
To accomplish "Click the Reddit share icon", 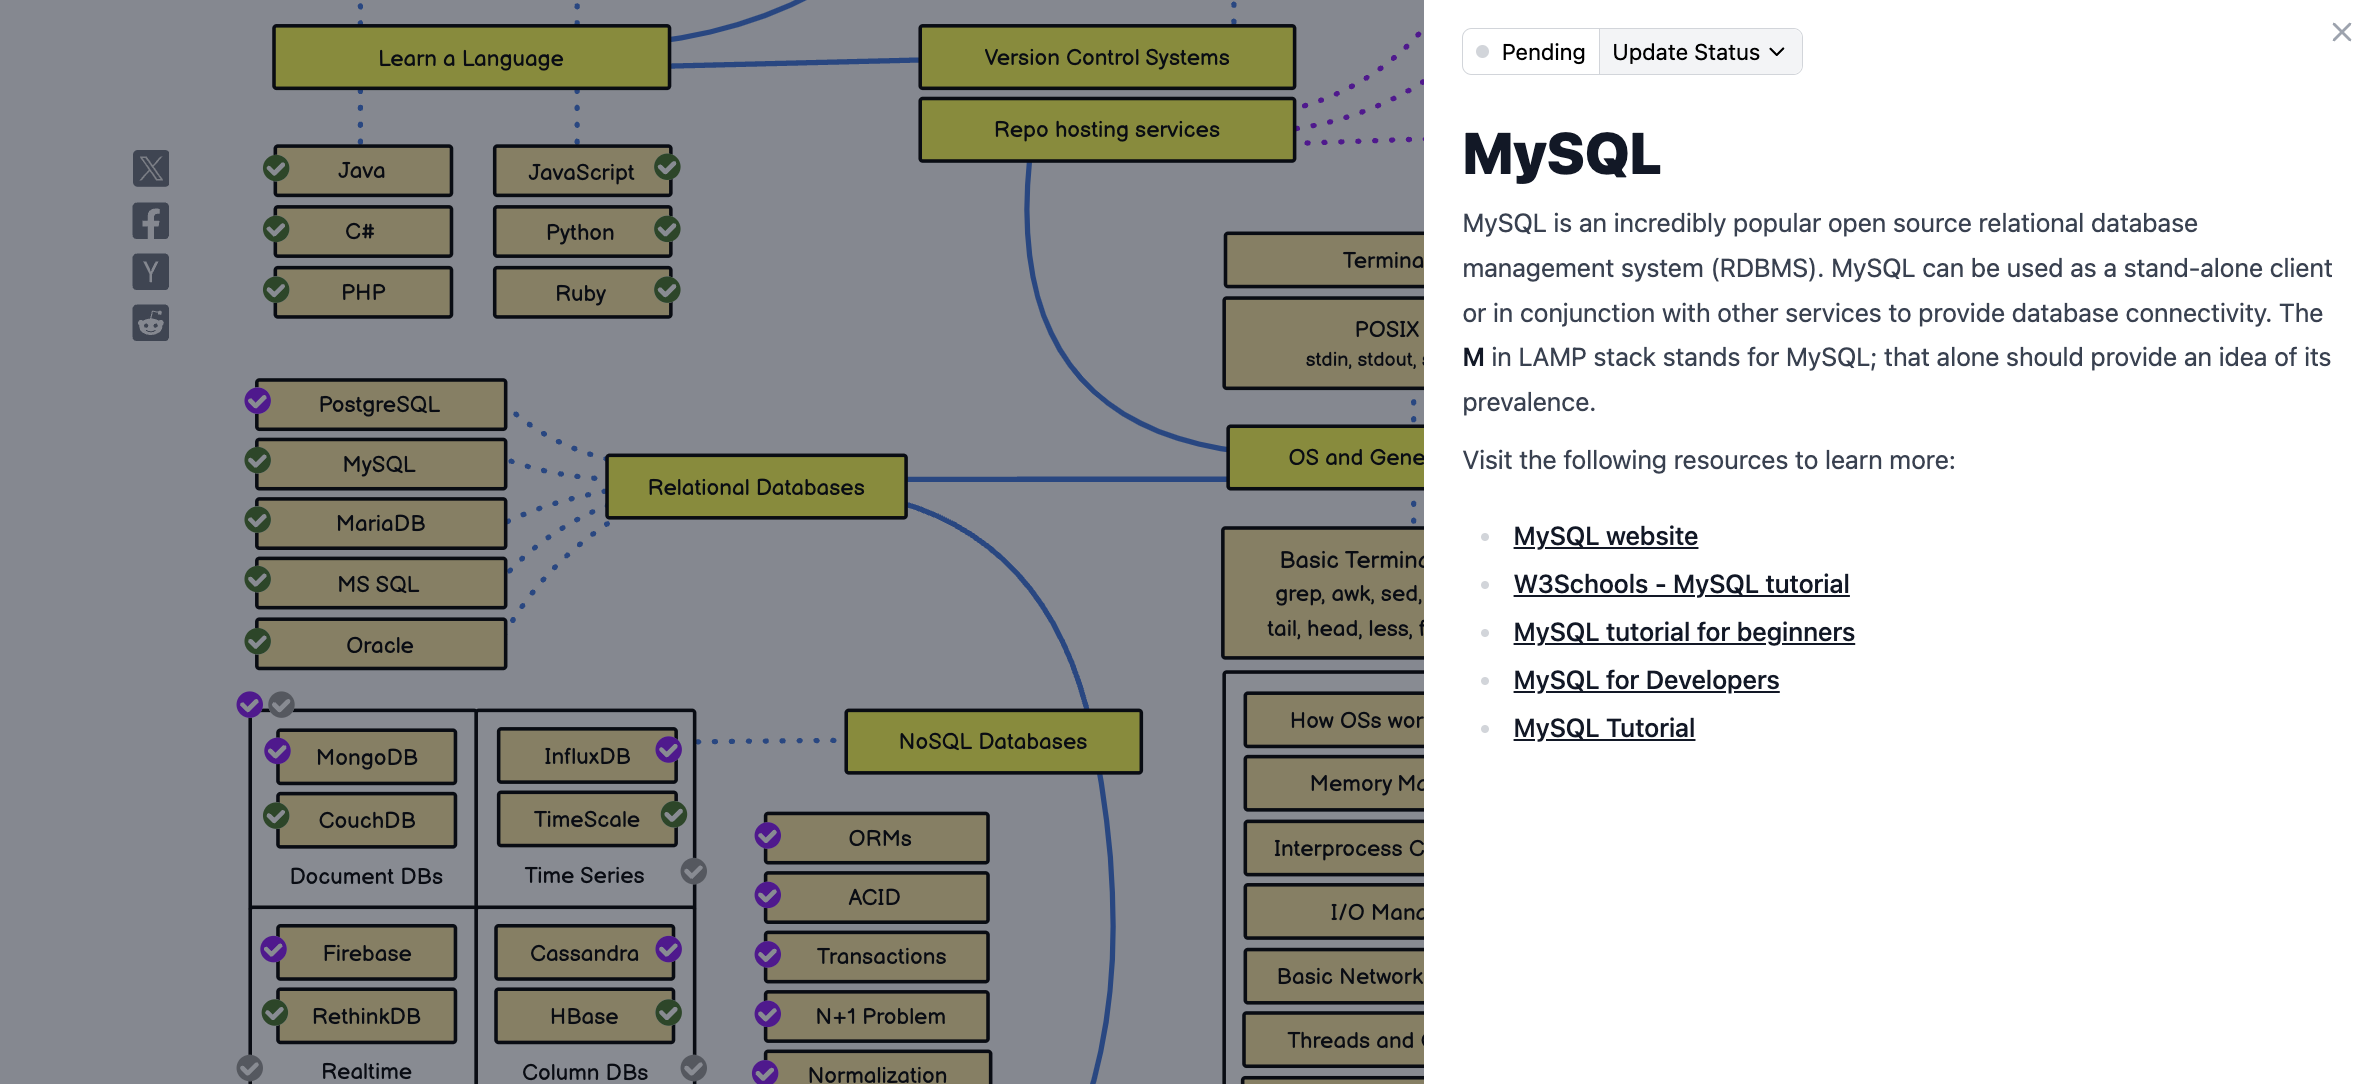I will point(151,323).
